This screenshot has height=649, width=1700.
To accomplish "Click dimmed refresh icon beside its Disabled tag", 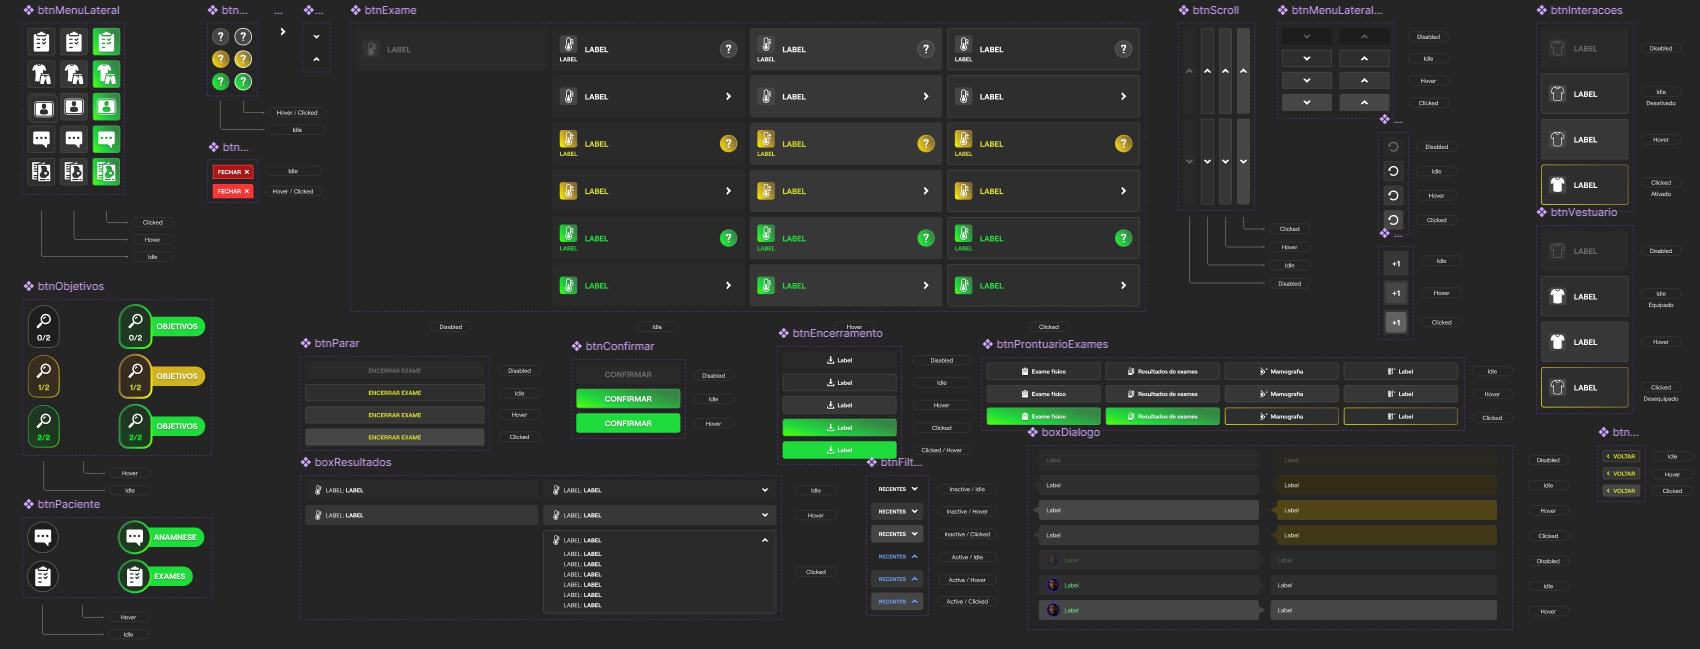I will [x=1393, y=147].
